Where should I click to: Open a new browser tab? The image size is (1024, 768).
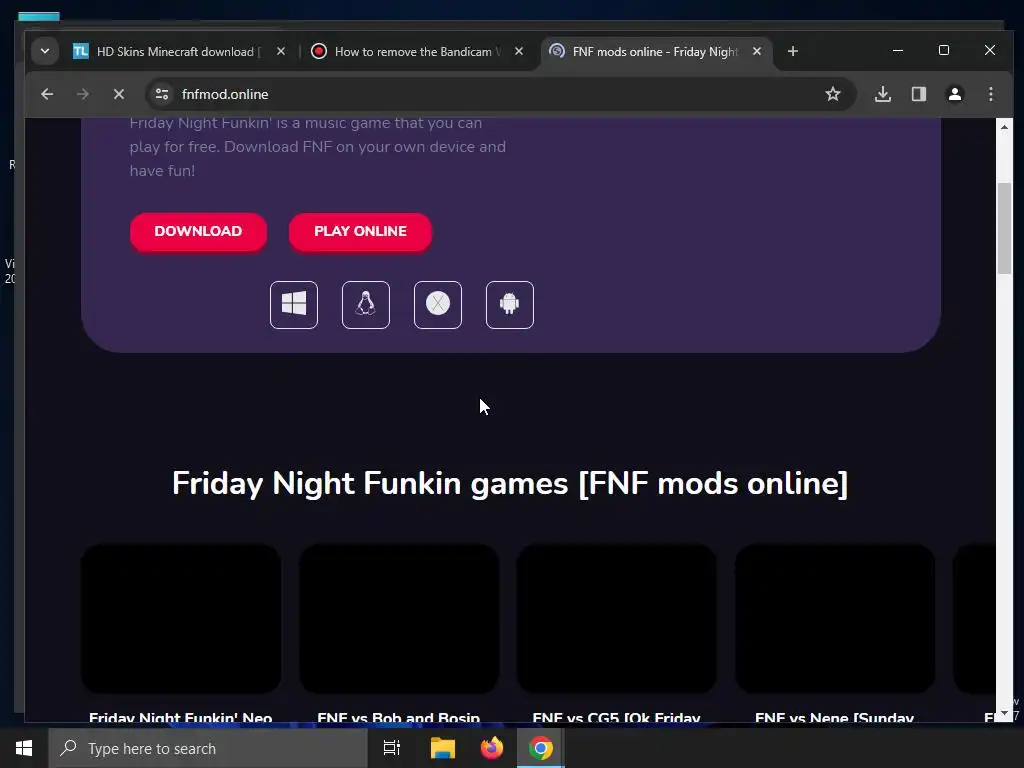coord(793,51)
